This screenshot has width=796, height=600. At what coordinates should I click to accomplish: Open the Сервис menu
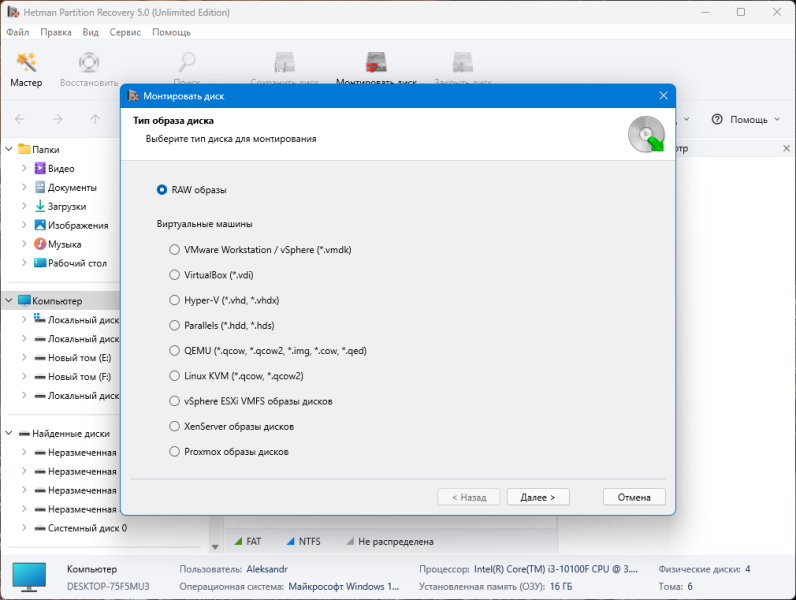point(125,32)
